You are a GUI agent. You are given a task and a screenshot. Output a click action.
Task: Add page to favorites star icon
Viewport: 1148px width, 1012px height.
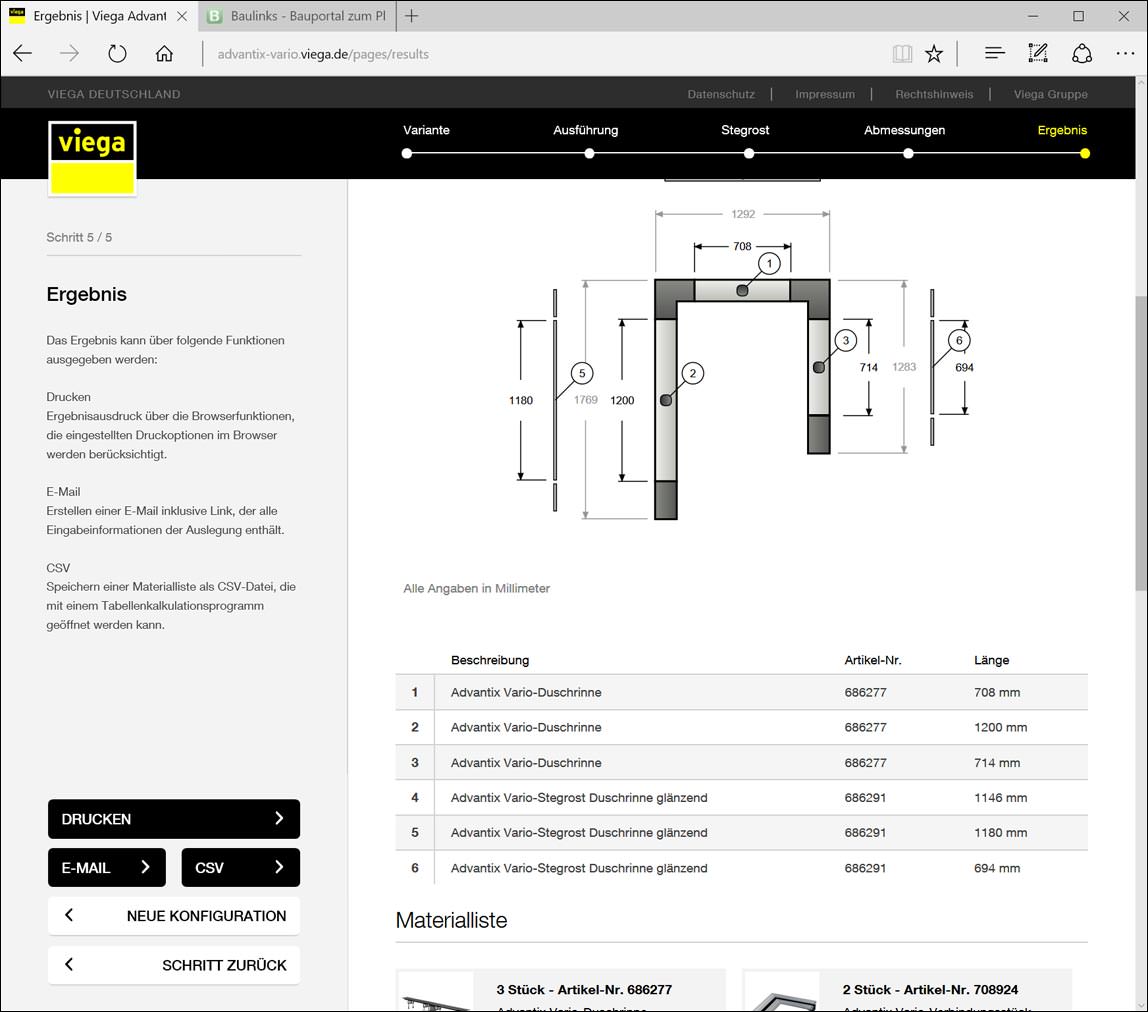pyautogui.click(x=933, y=53)
